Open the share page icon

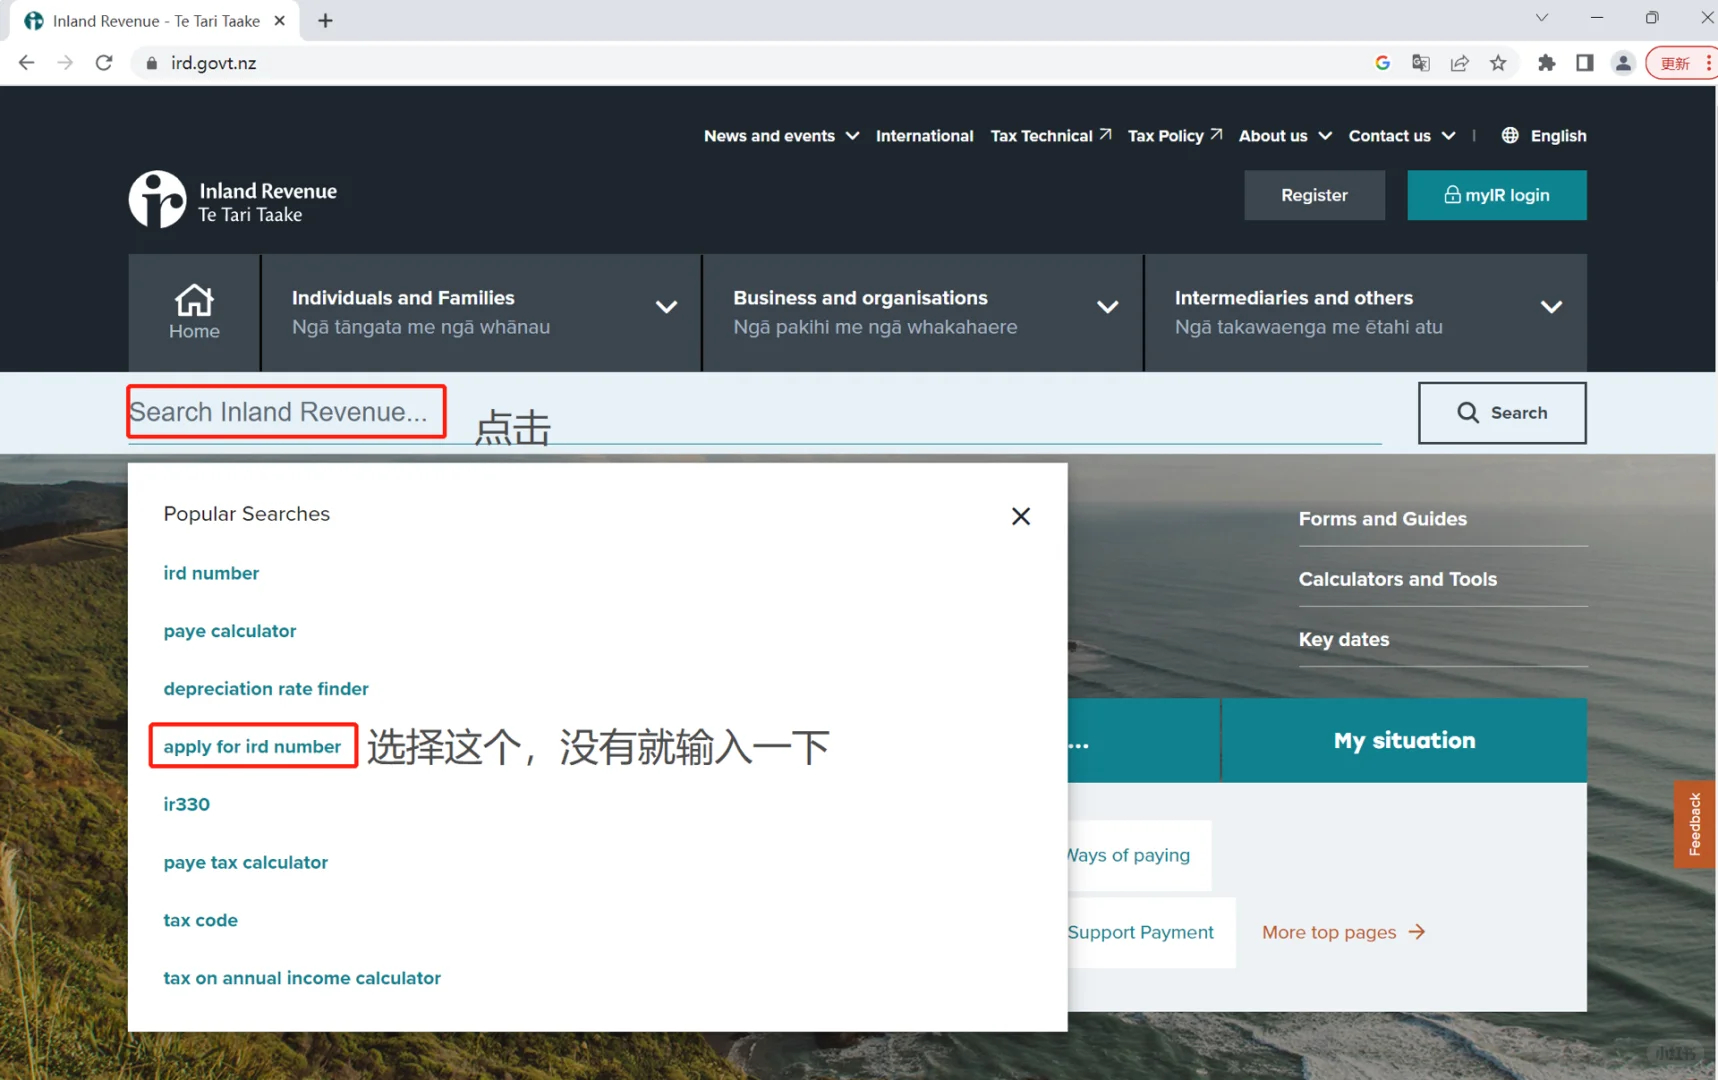[1459, 63]
